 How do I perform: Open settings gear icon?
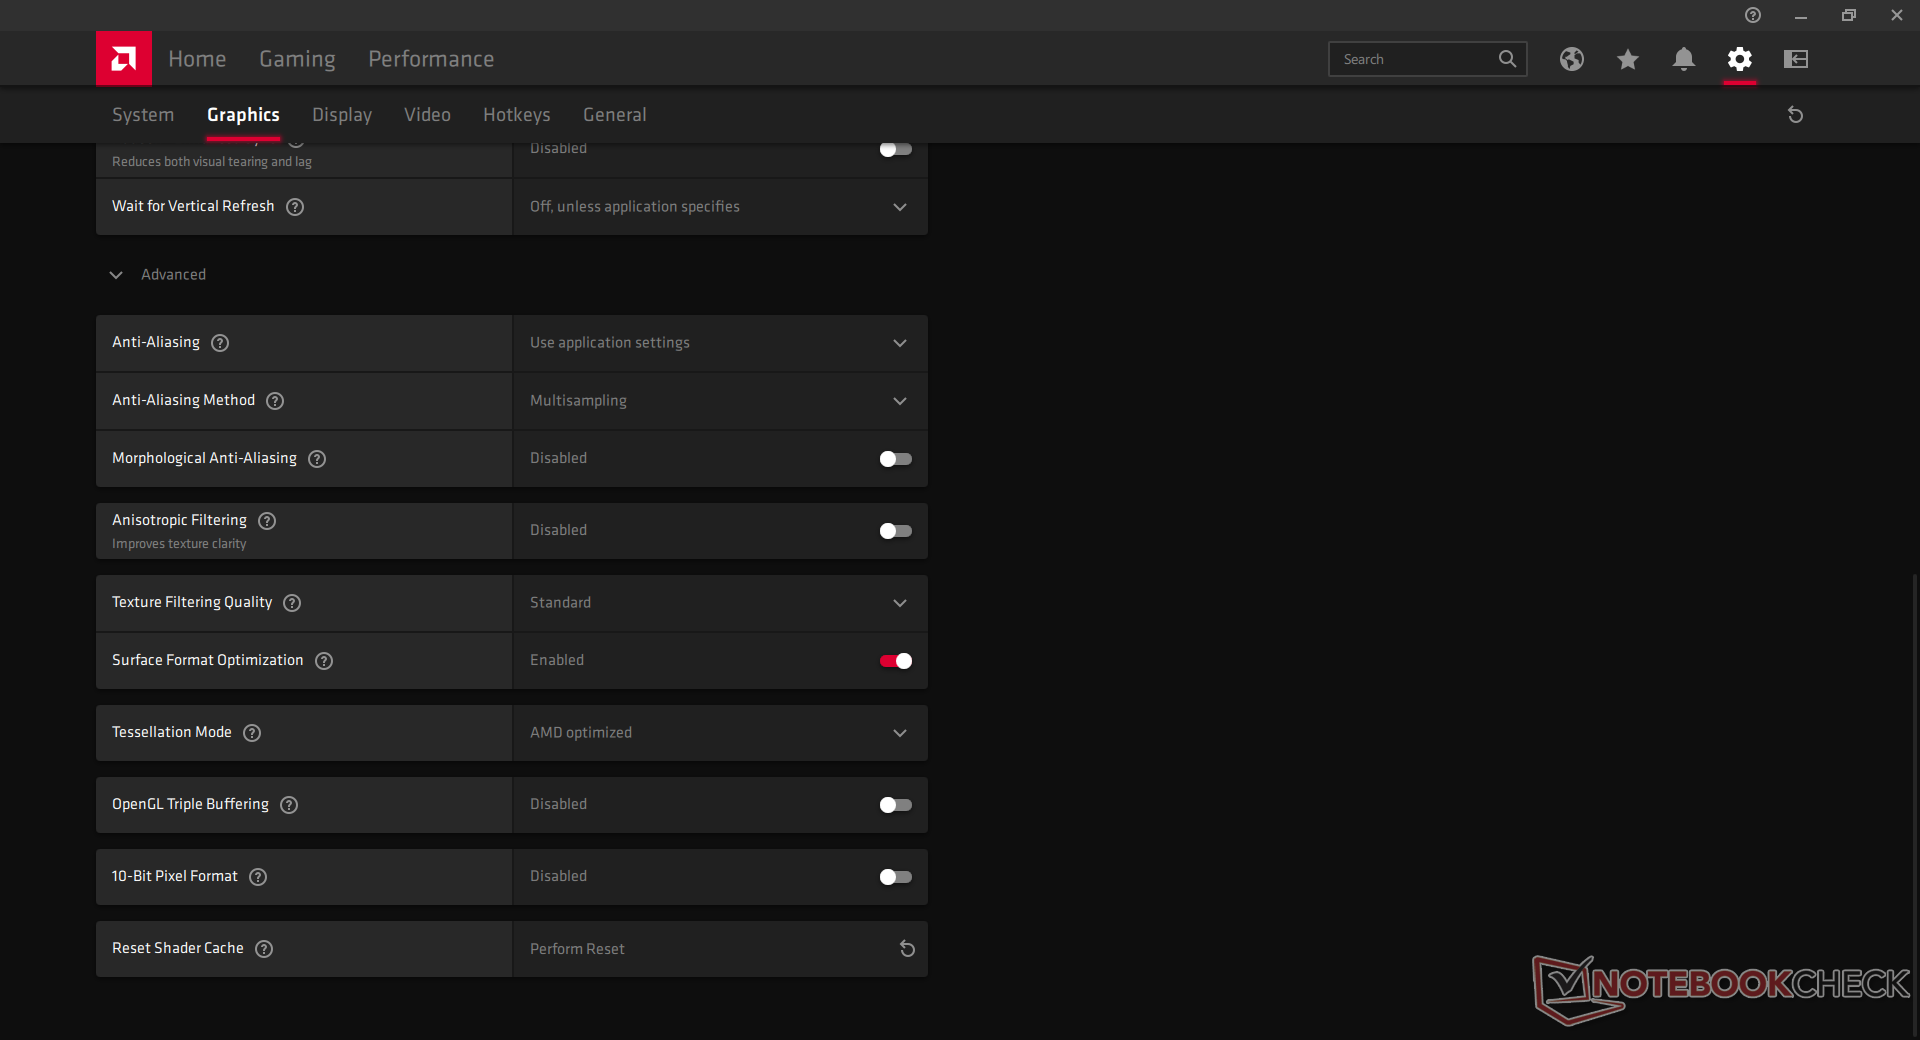(1739, 59)
